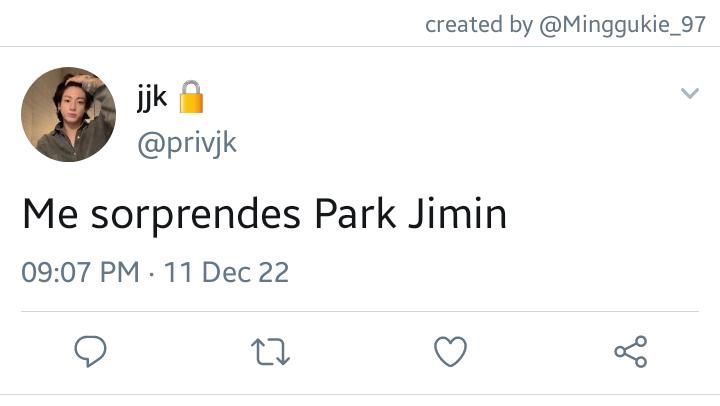
Task: Click the dot separator between time and date
Action: tap(152, 275)
